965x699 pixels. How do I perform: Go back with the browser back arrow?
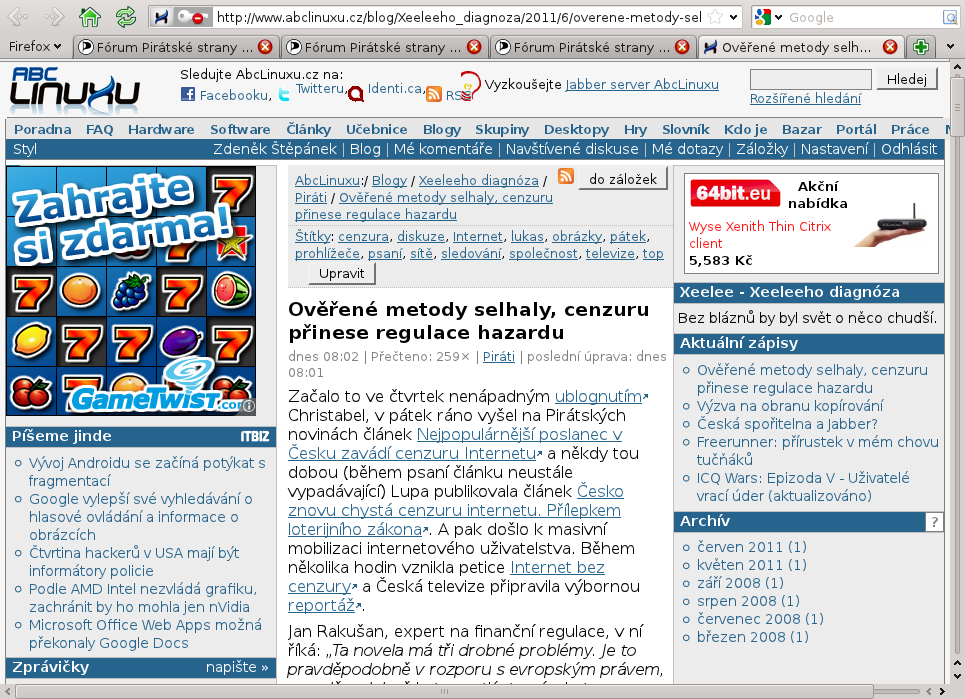[17, 17]
